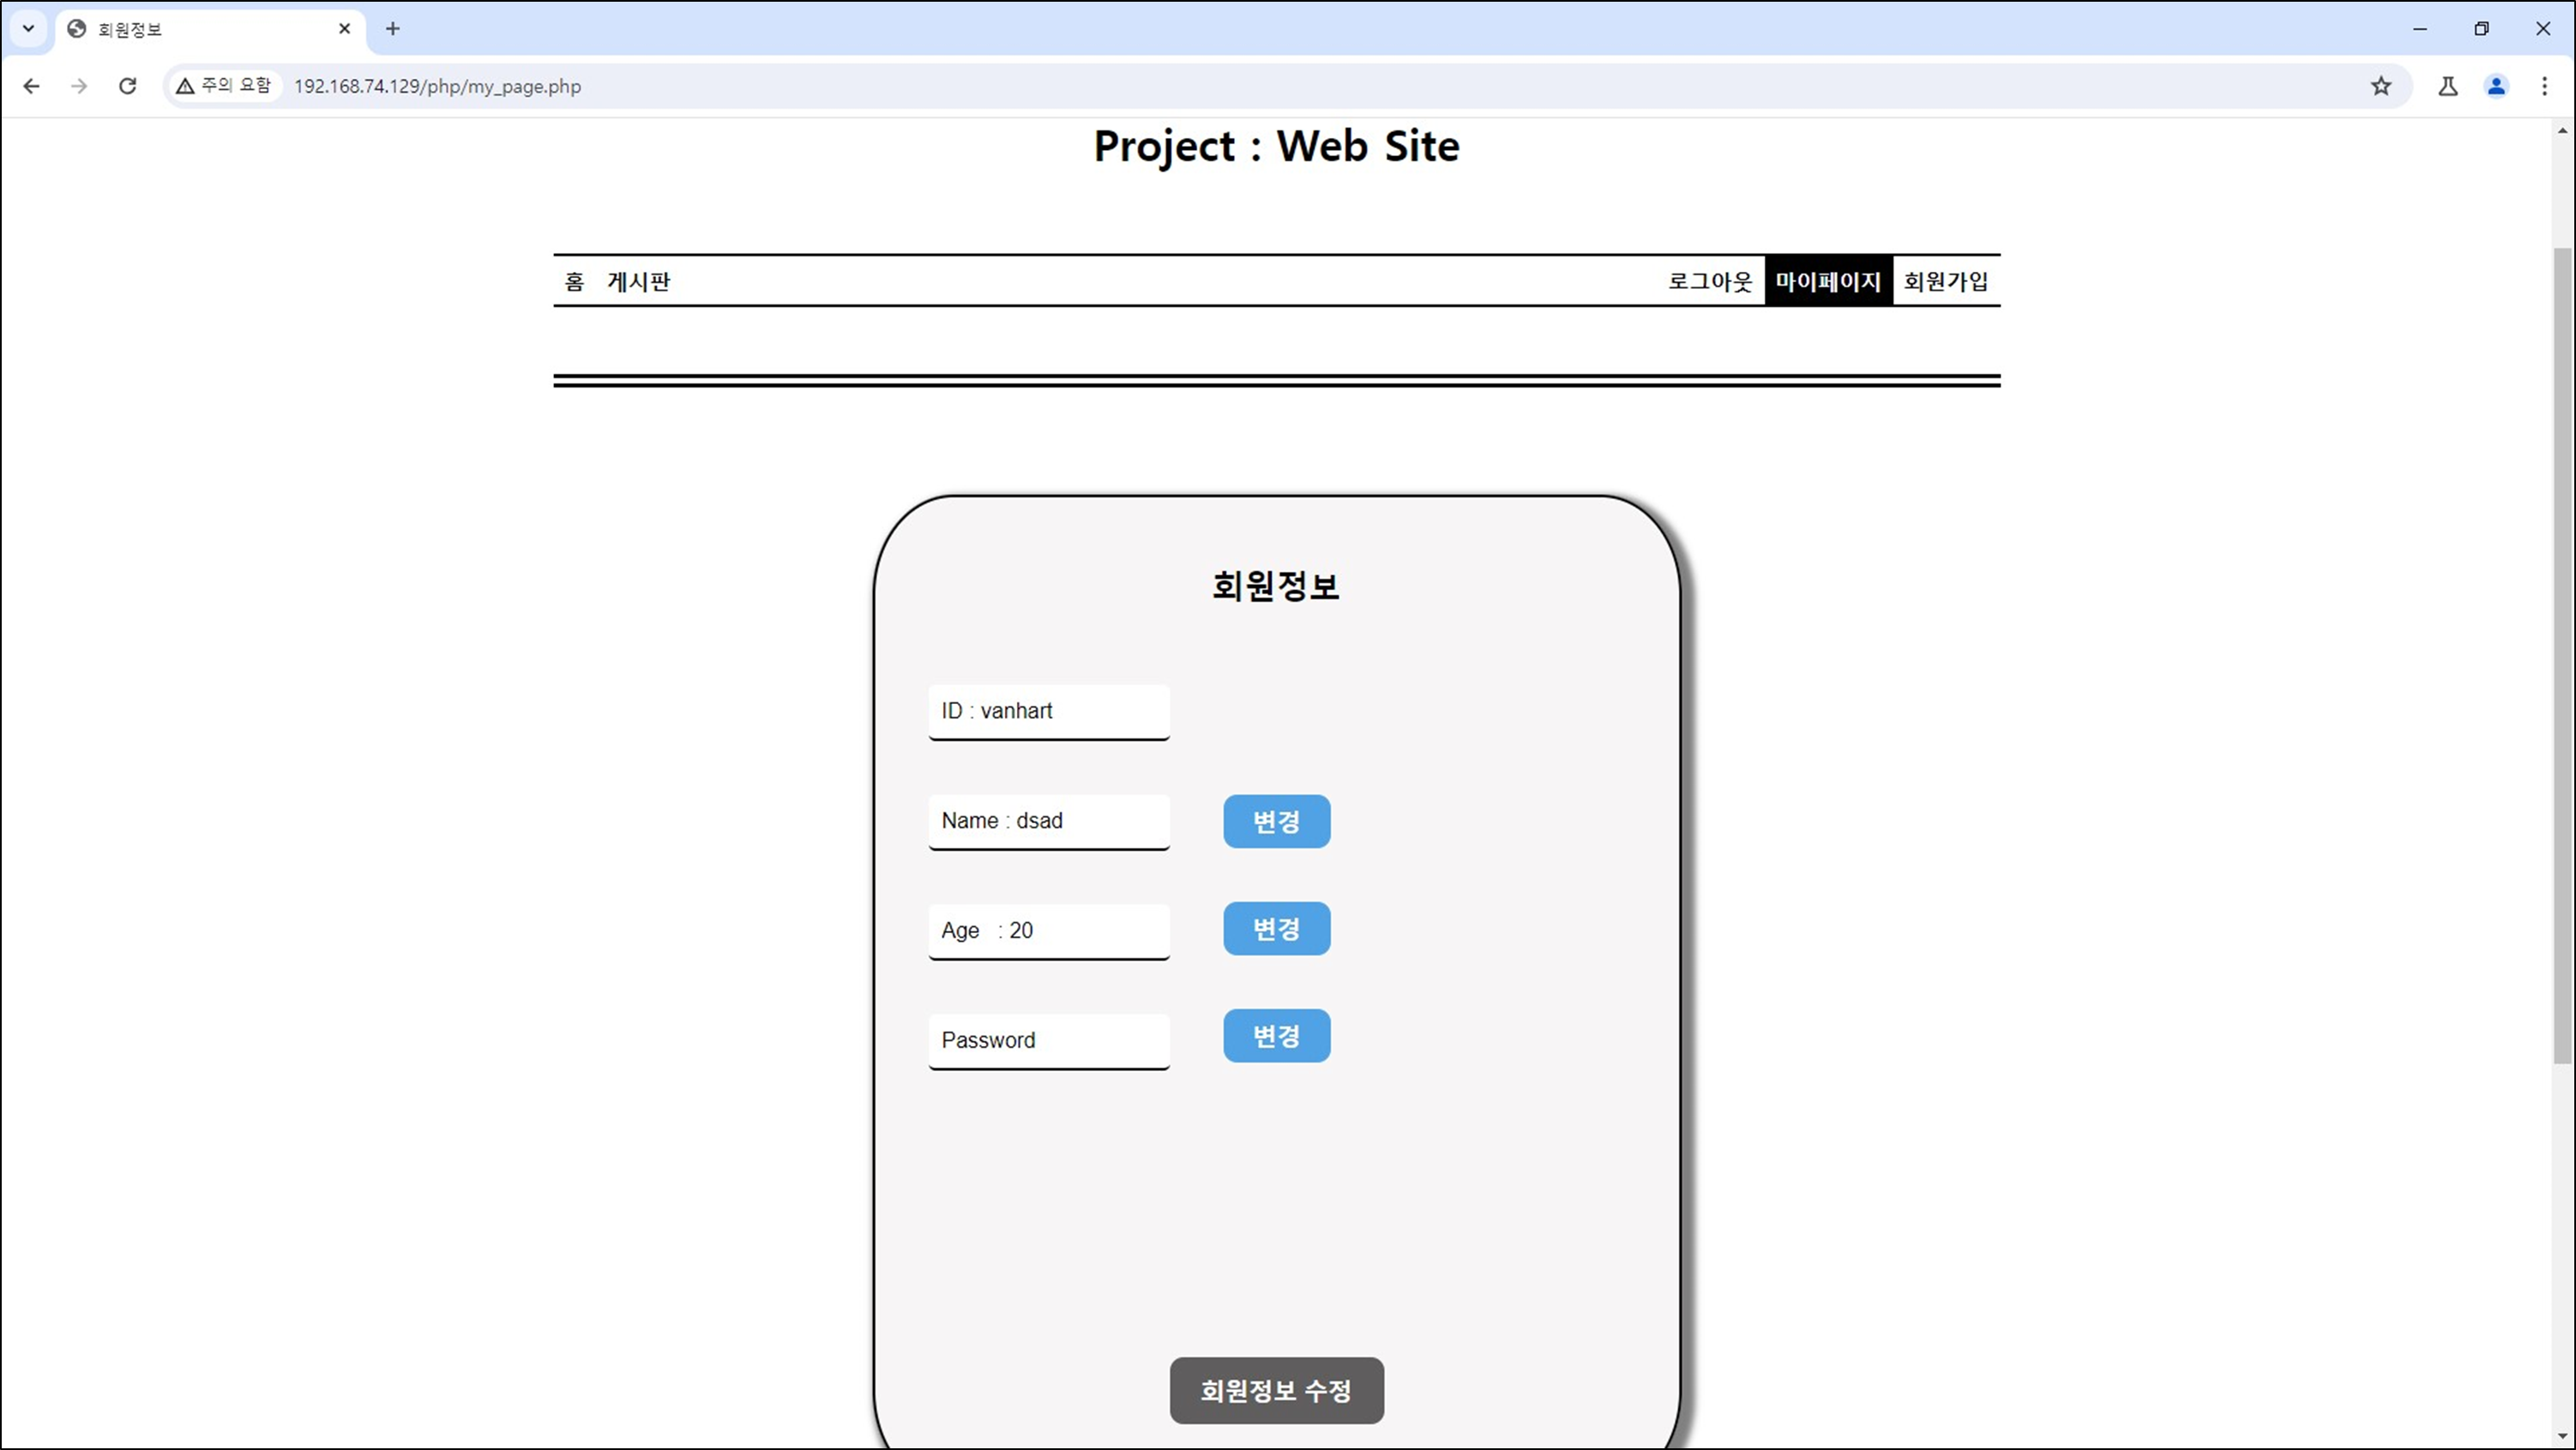Click the 회원정보 수정 button

click(1276, 1390)
